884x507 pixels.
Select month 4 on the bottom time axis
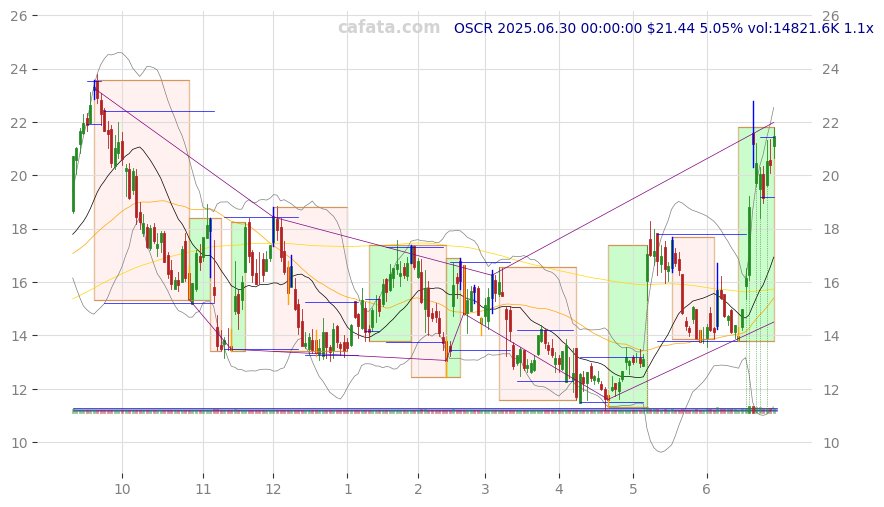click(559, 489)
